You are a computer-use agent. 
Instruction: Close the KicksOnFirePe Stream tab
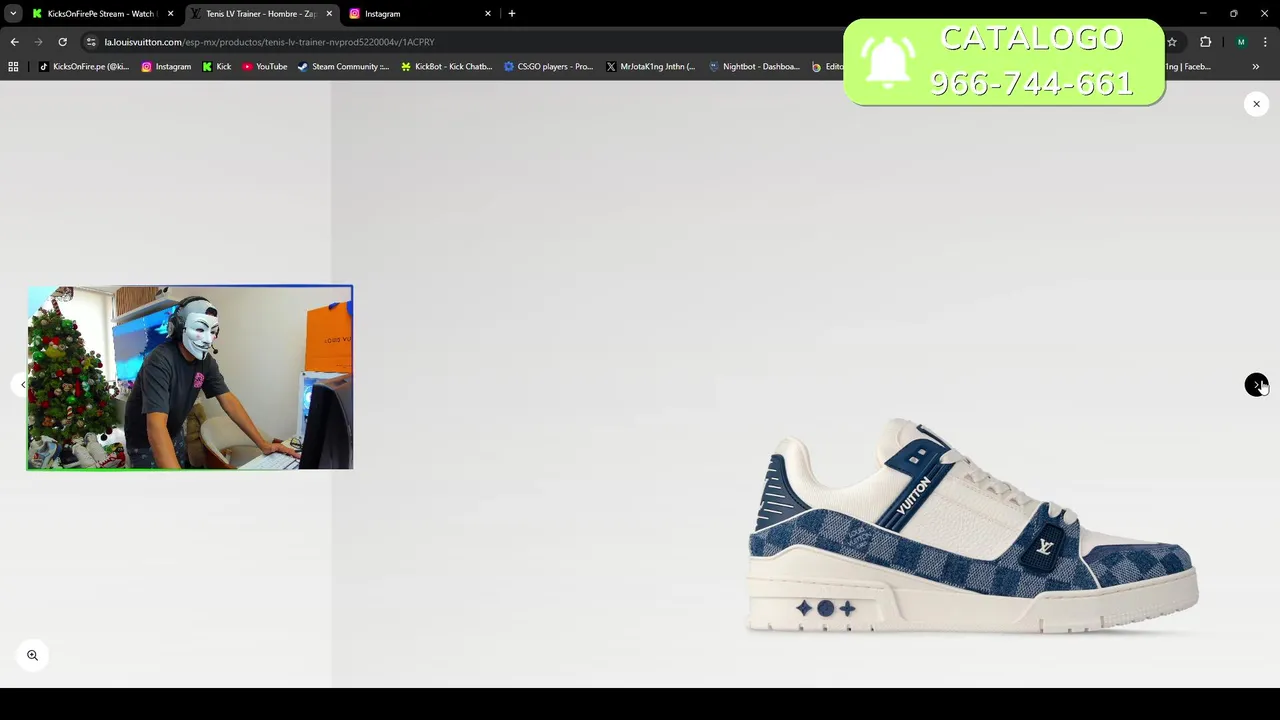(170, 14)
